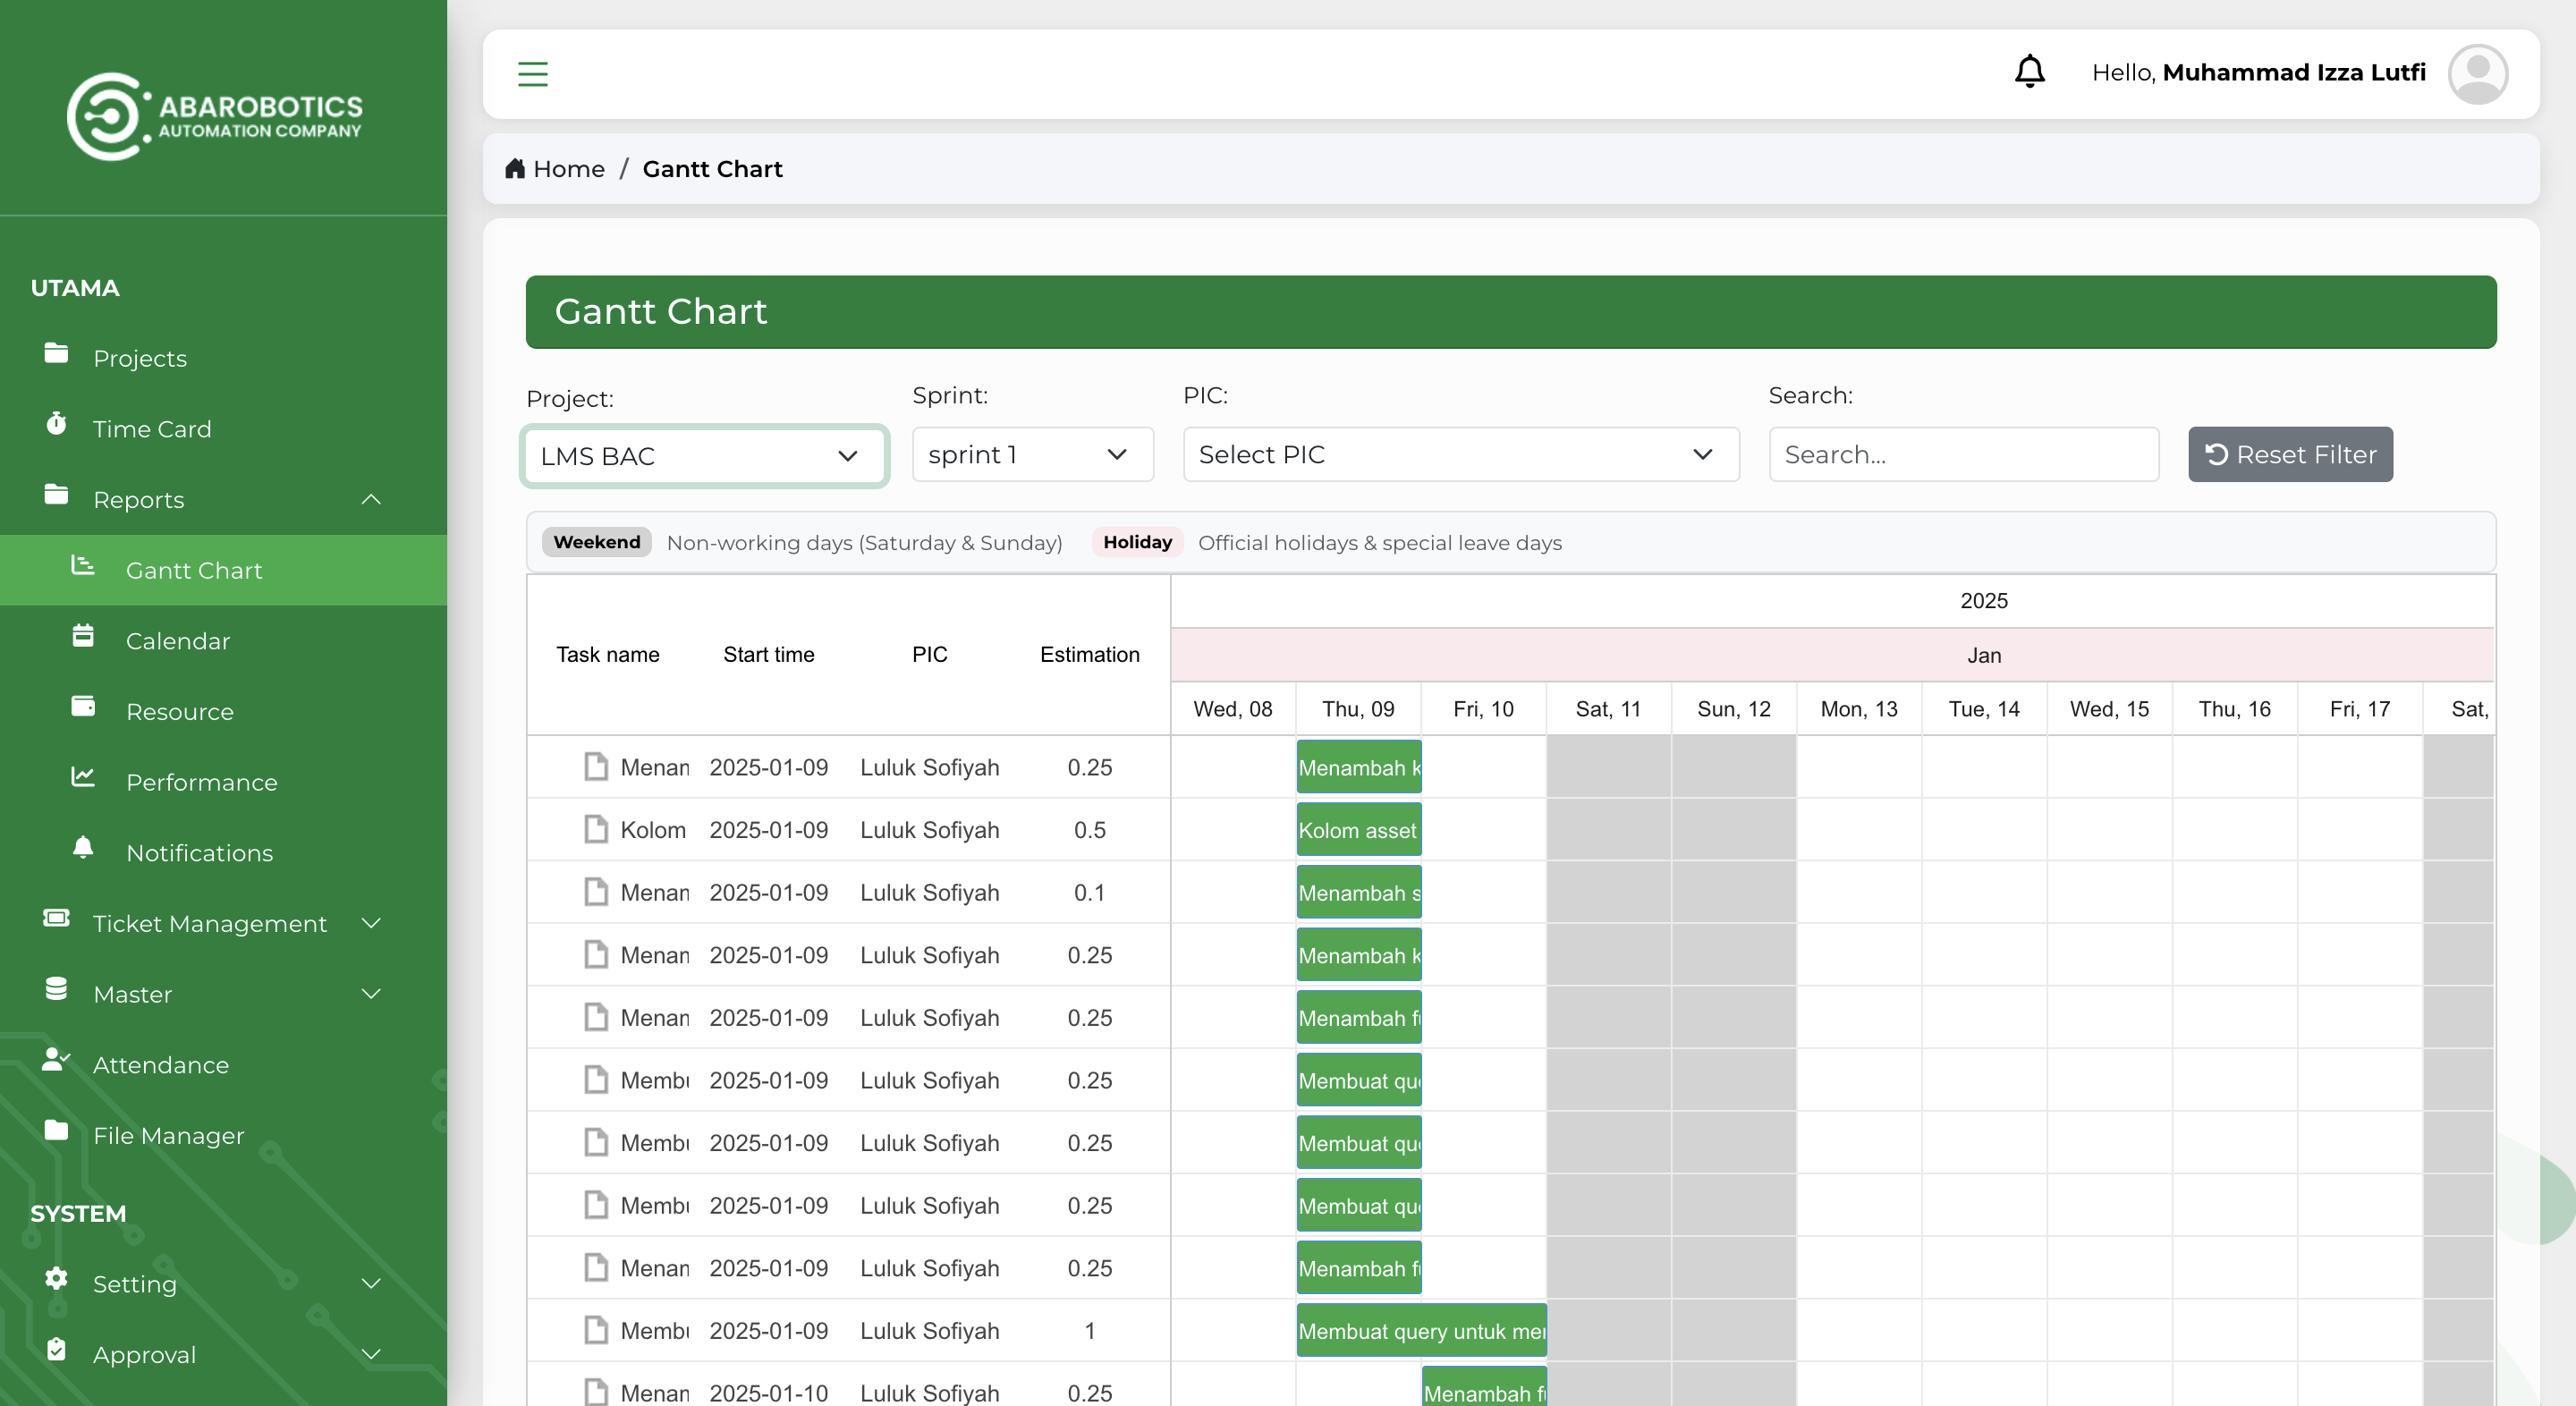Image resolution: width=2576 pixels, height=1406 pixels.
Task: Click the reset arrow icon in Reset Filter
Action: pos(2216,454)
